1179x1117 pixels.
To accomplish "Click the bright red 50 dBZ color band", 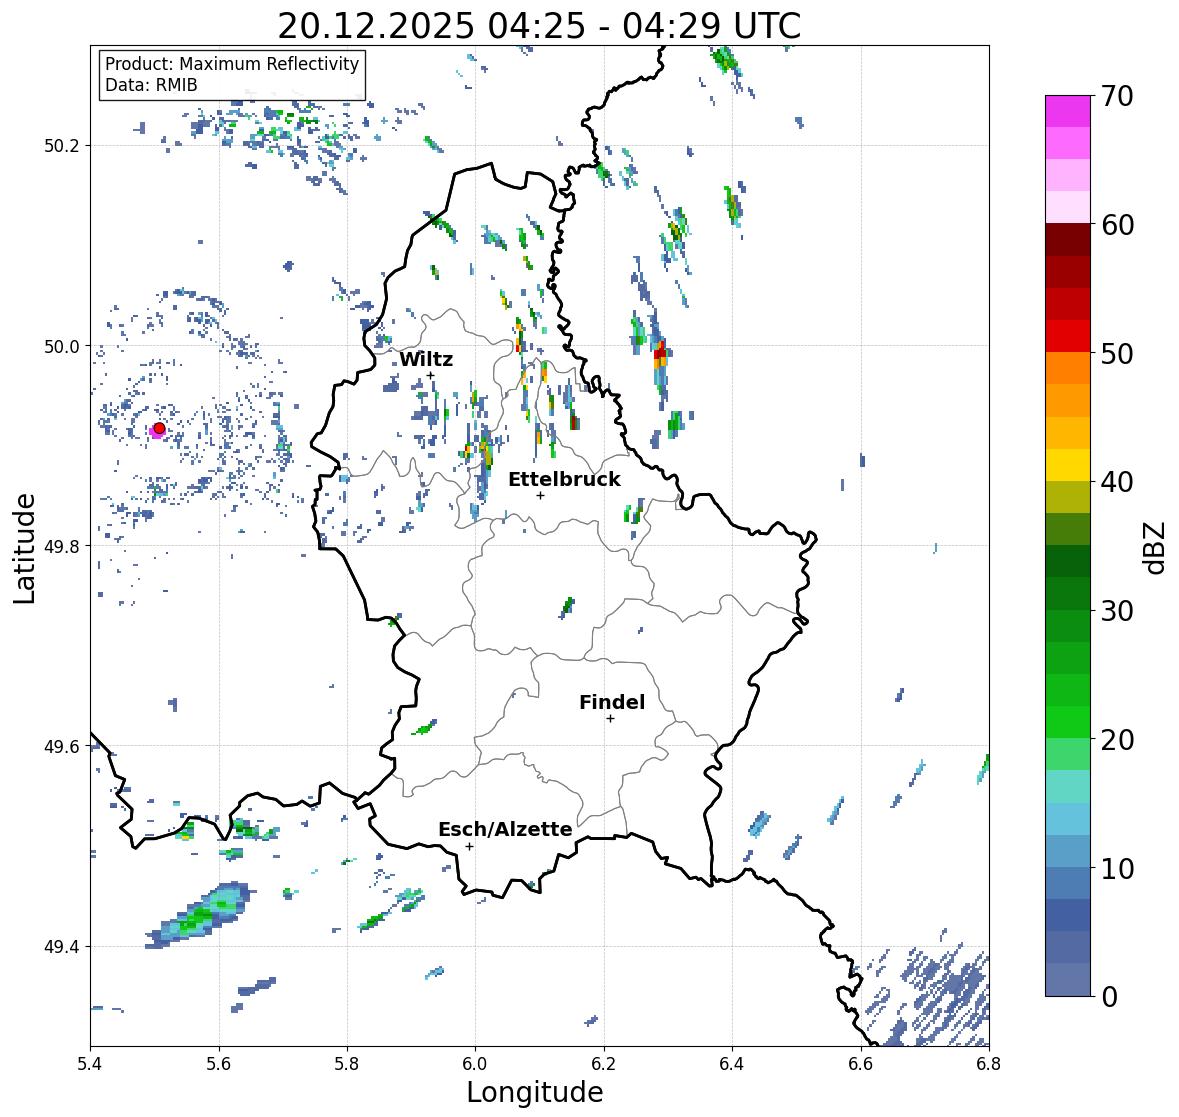I will (1068, 336).
